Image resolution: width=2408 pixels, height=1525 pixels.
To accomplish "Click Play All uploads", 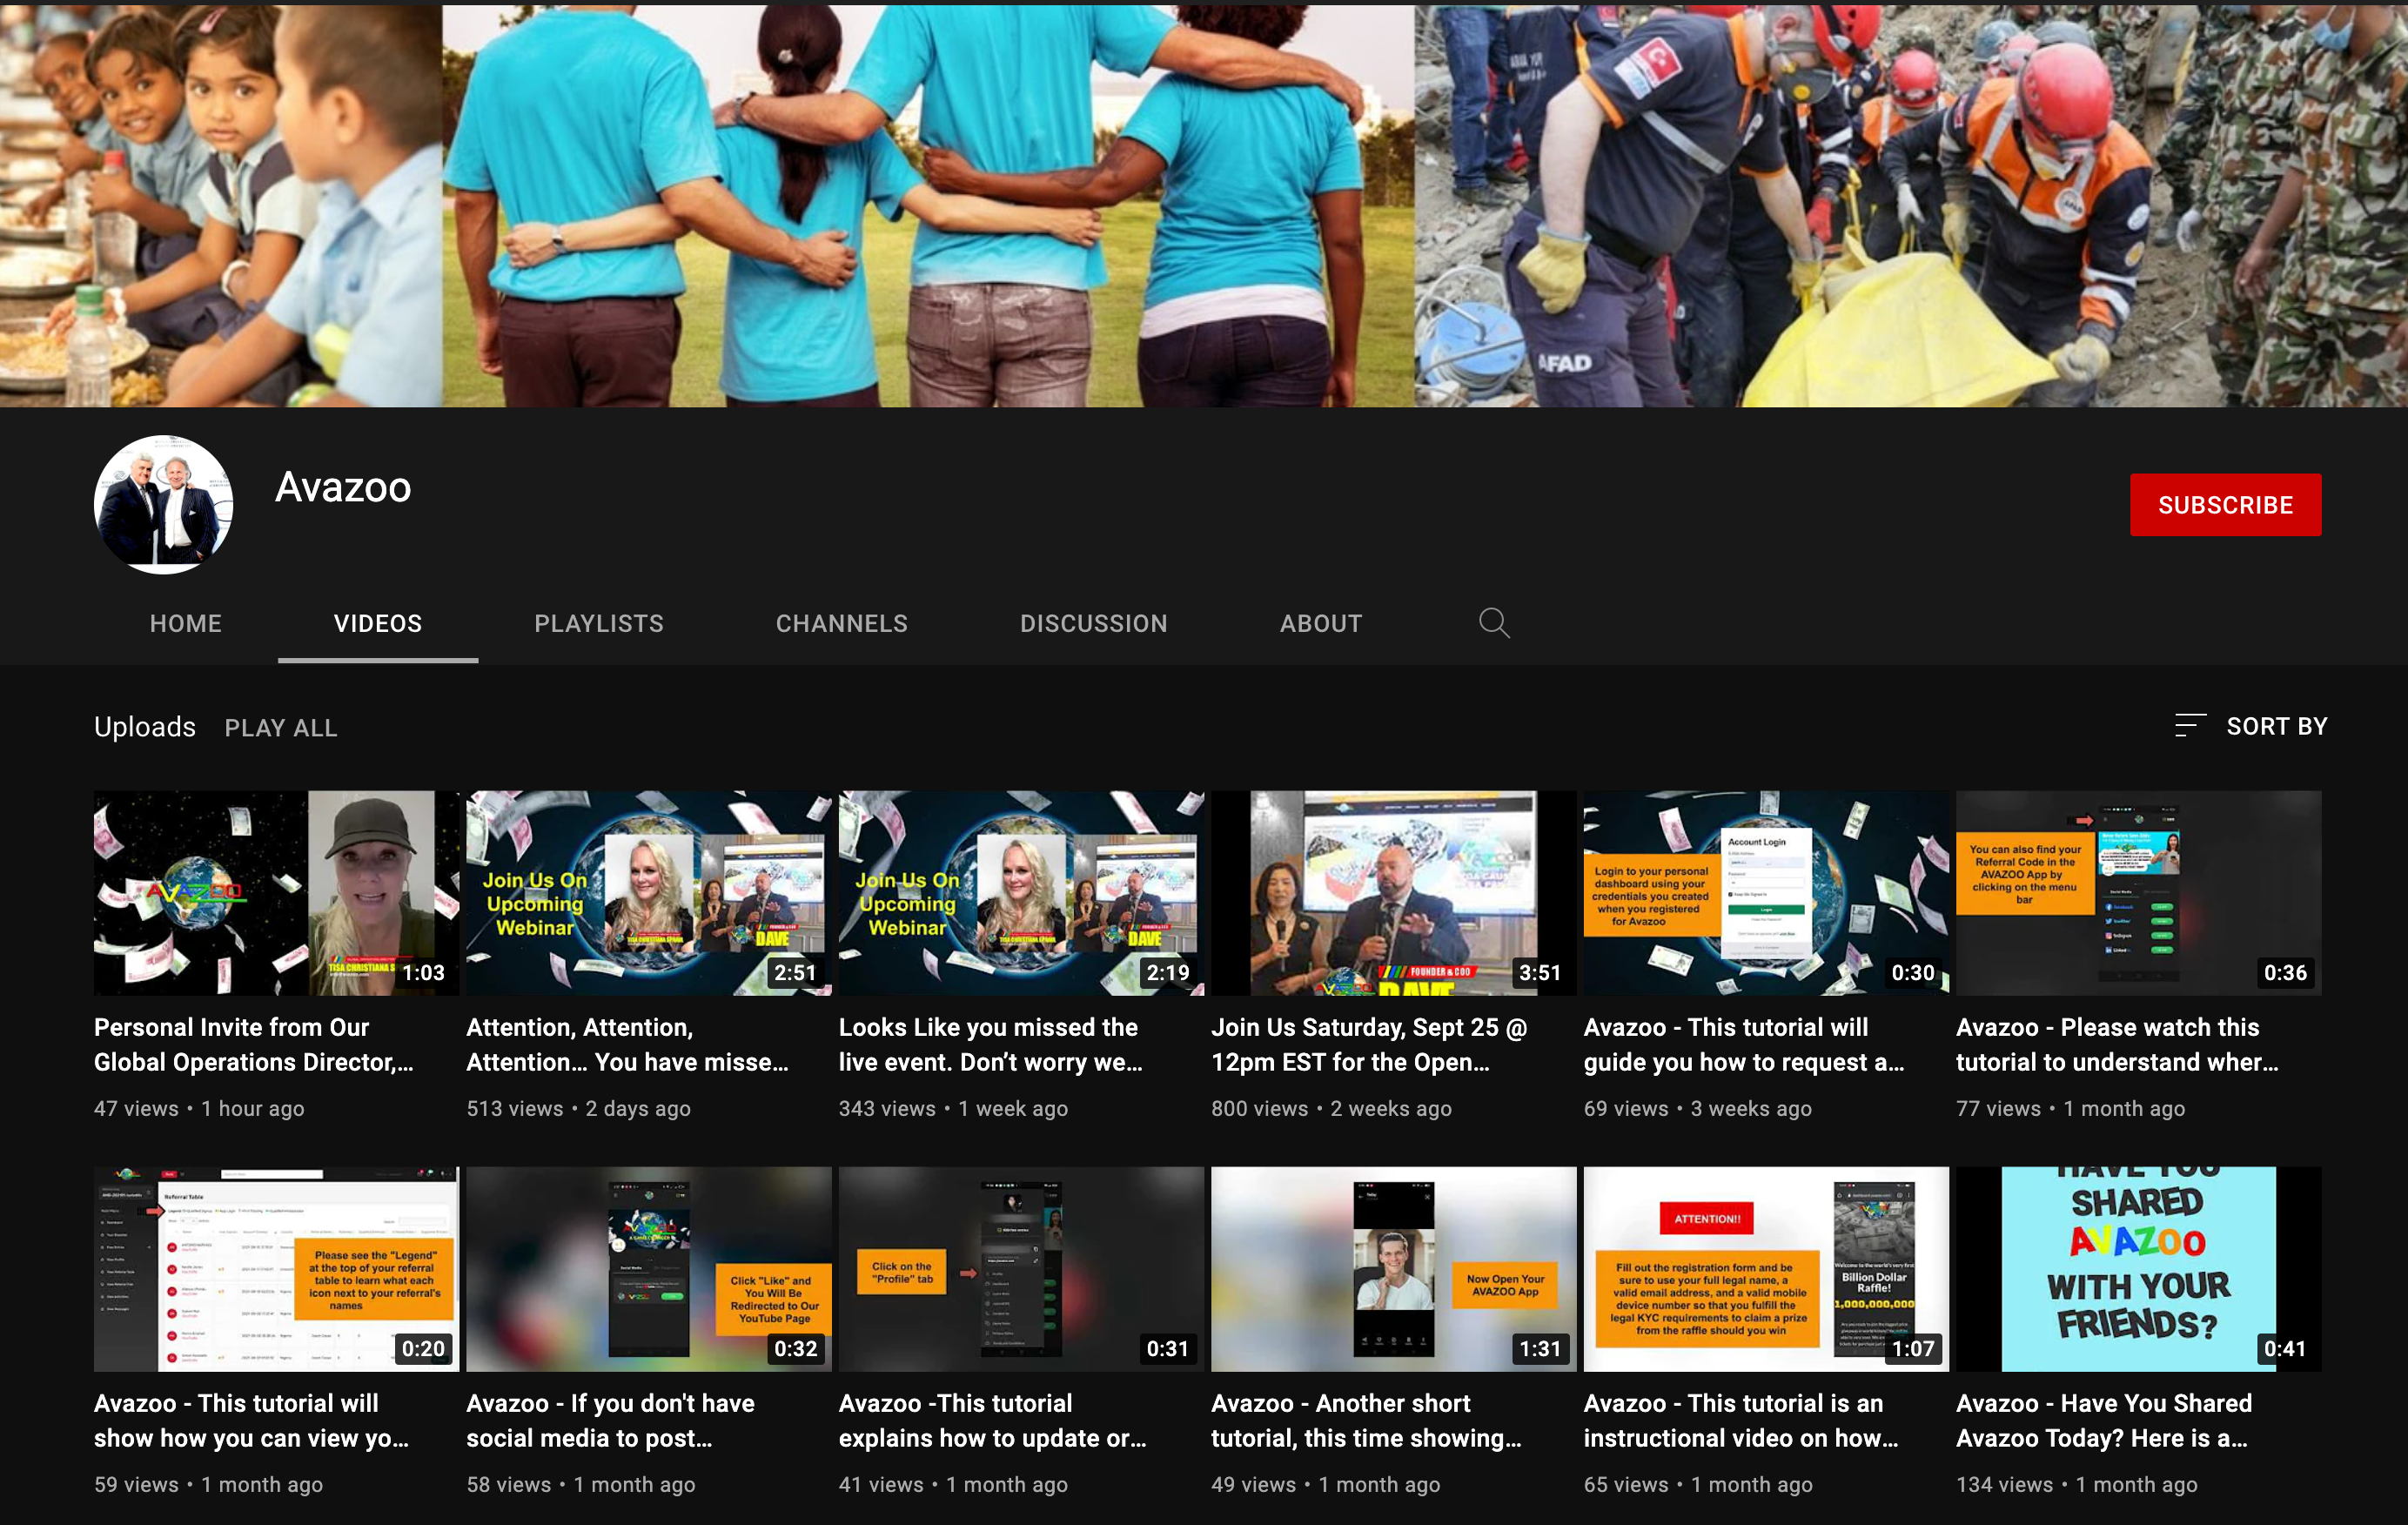I will pos(281,728).
